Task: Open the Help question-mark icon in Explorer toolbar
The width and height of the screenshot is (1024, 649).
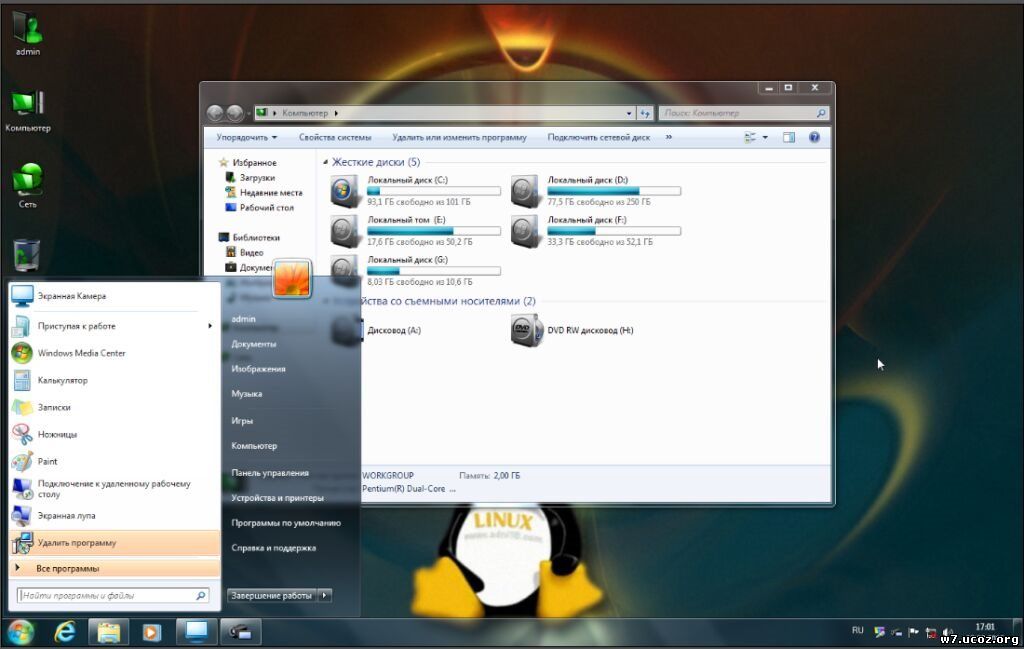Action: (814, 137)
